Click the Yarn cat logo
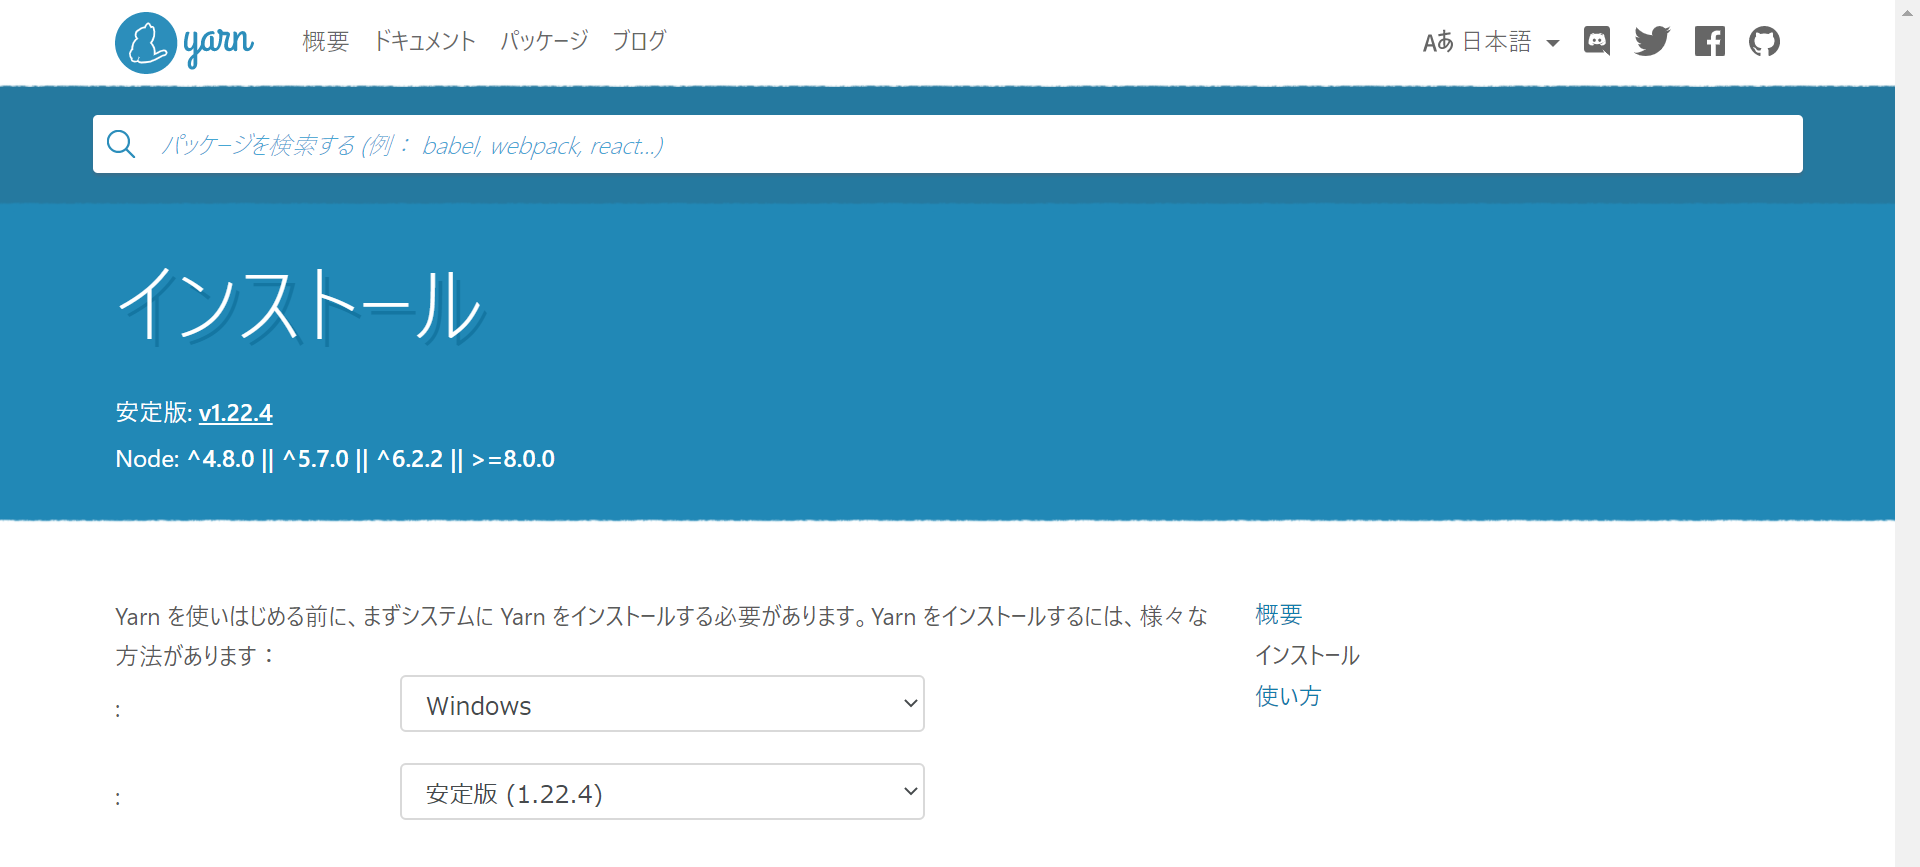 point(145,42)
